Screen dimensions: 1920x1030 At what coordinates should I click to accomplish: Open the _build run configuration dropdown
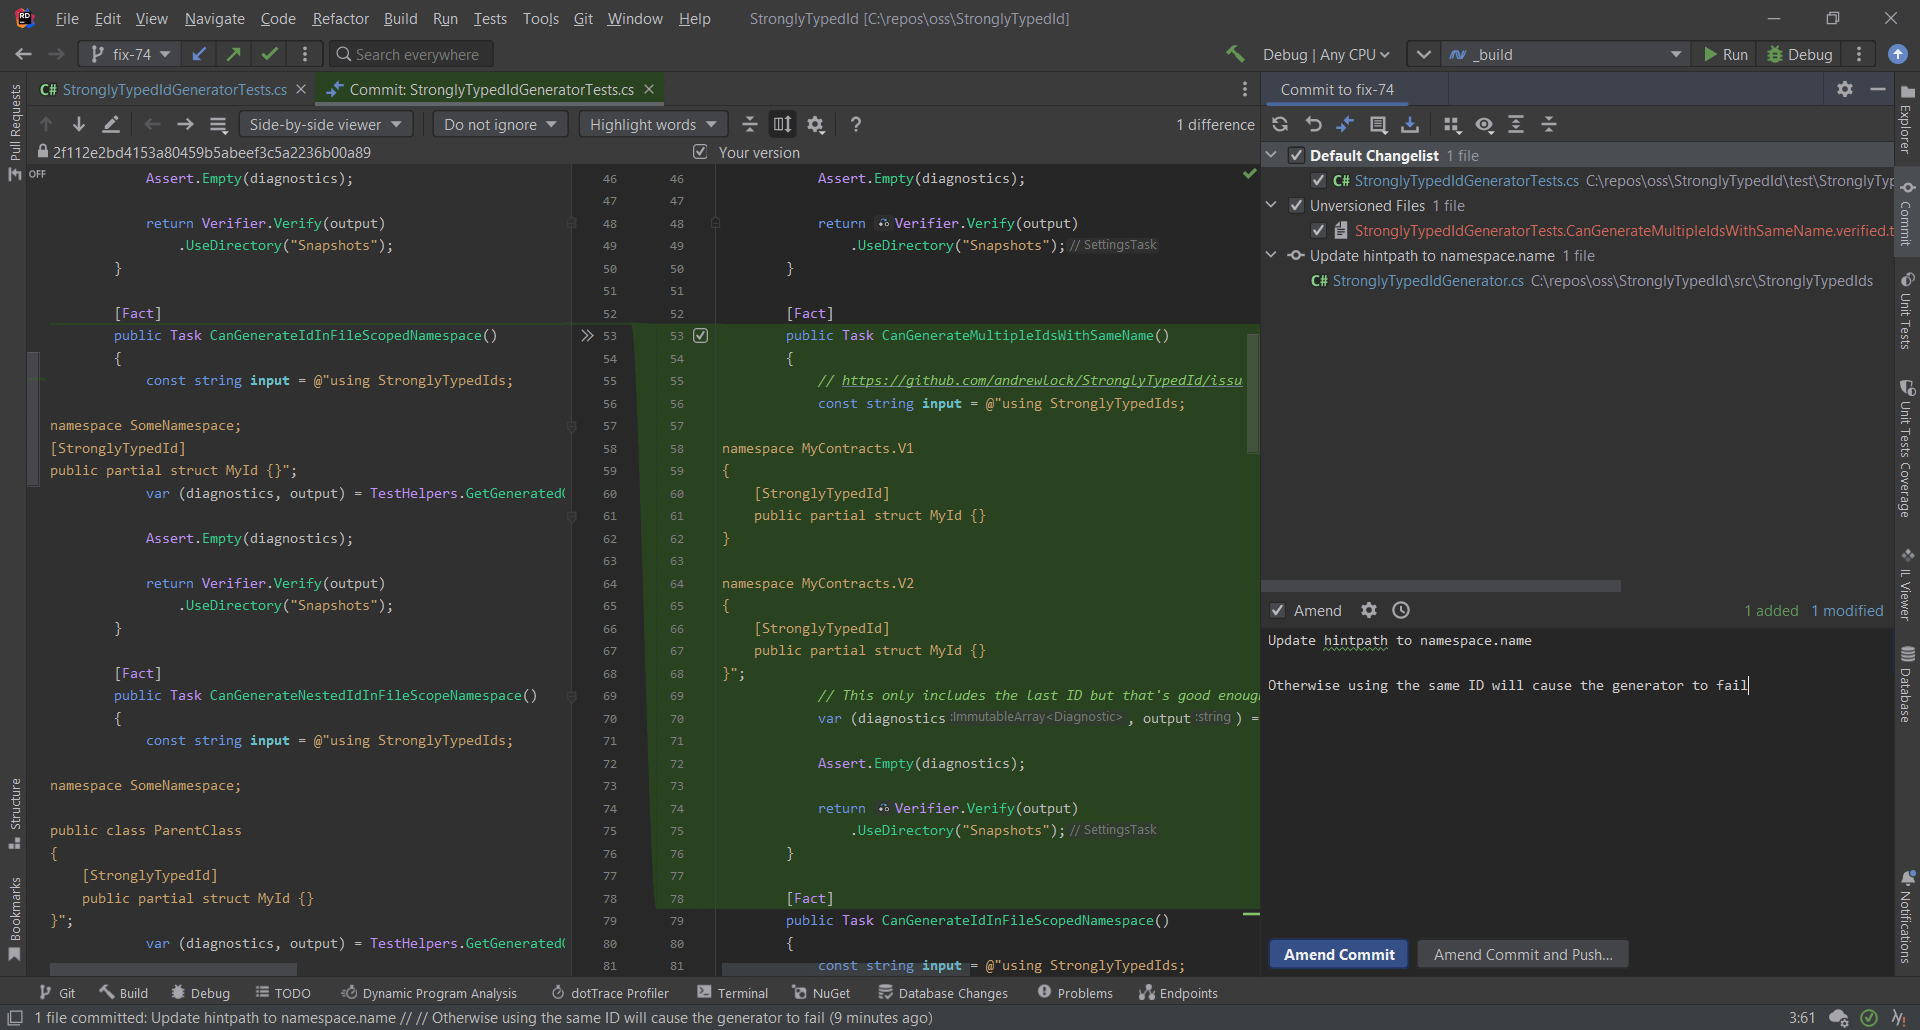[1566, 54]
